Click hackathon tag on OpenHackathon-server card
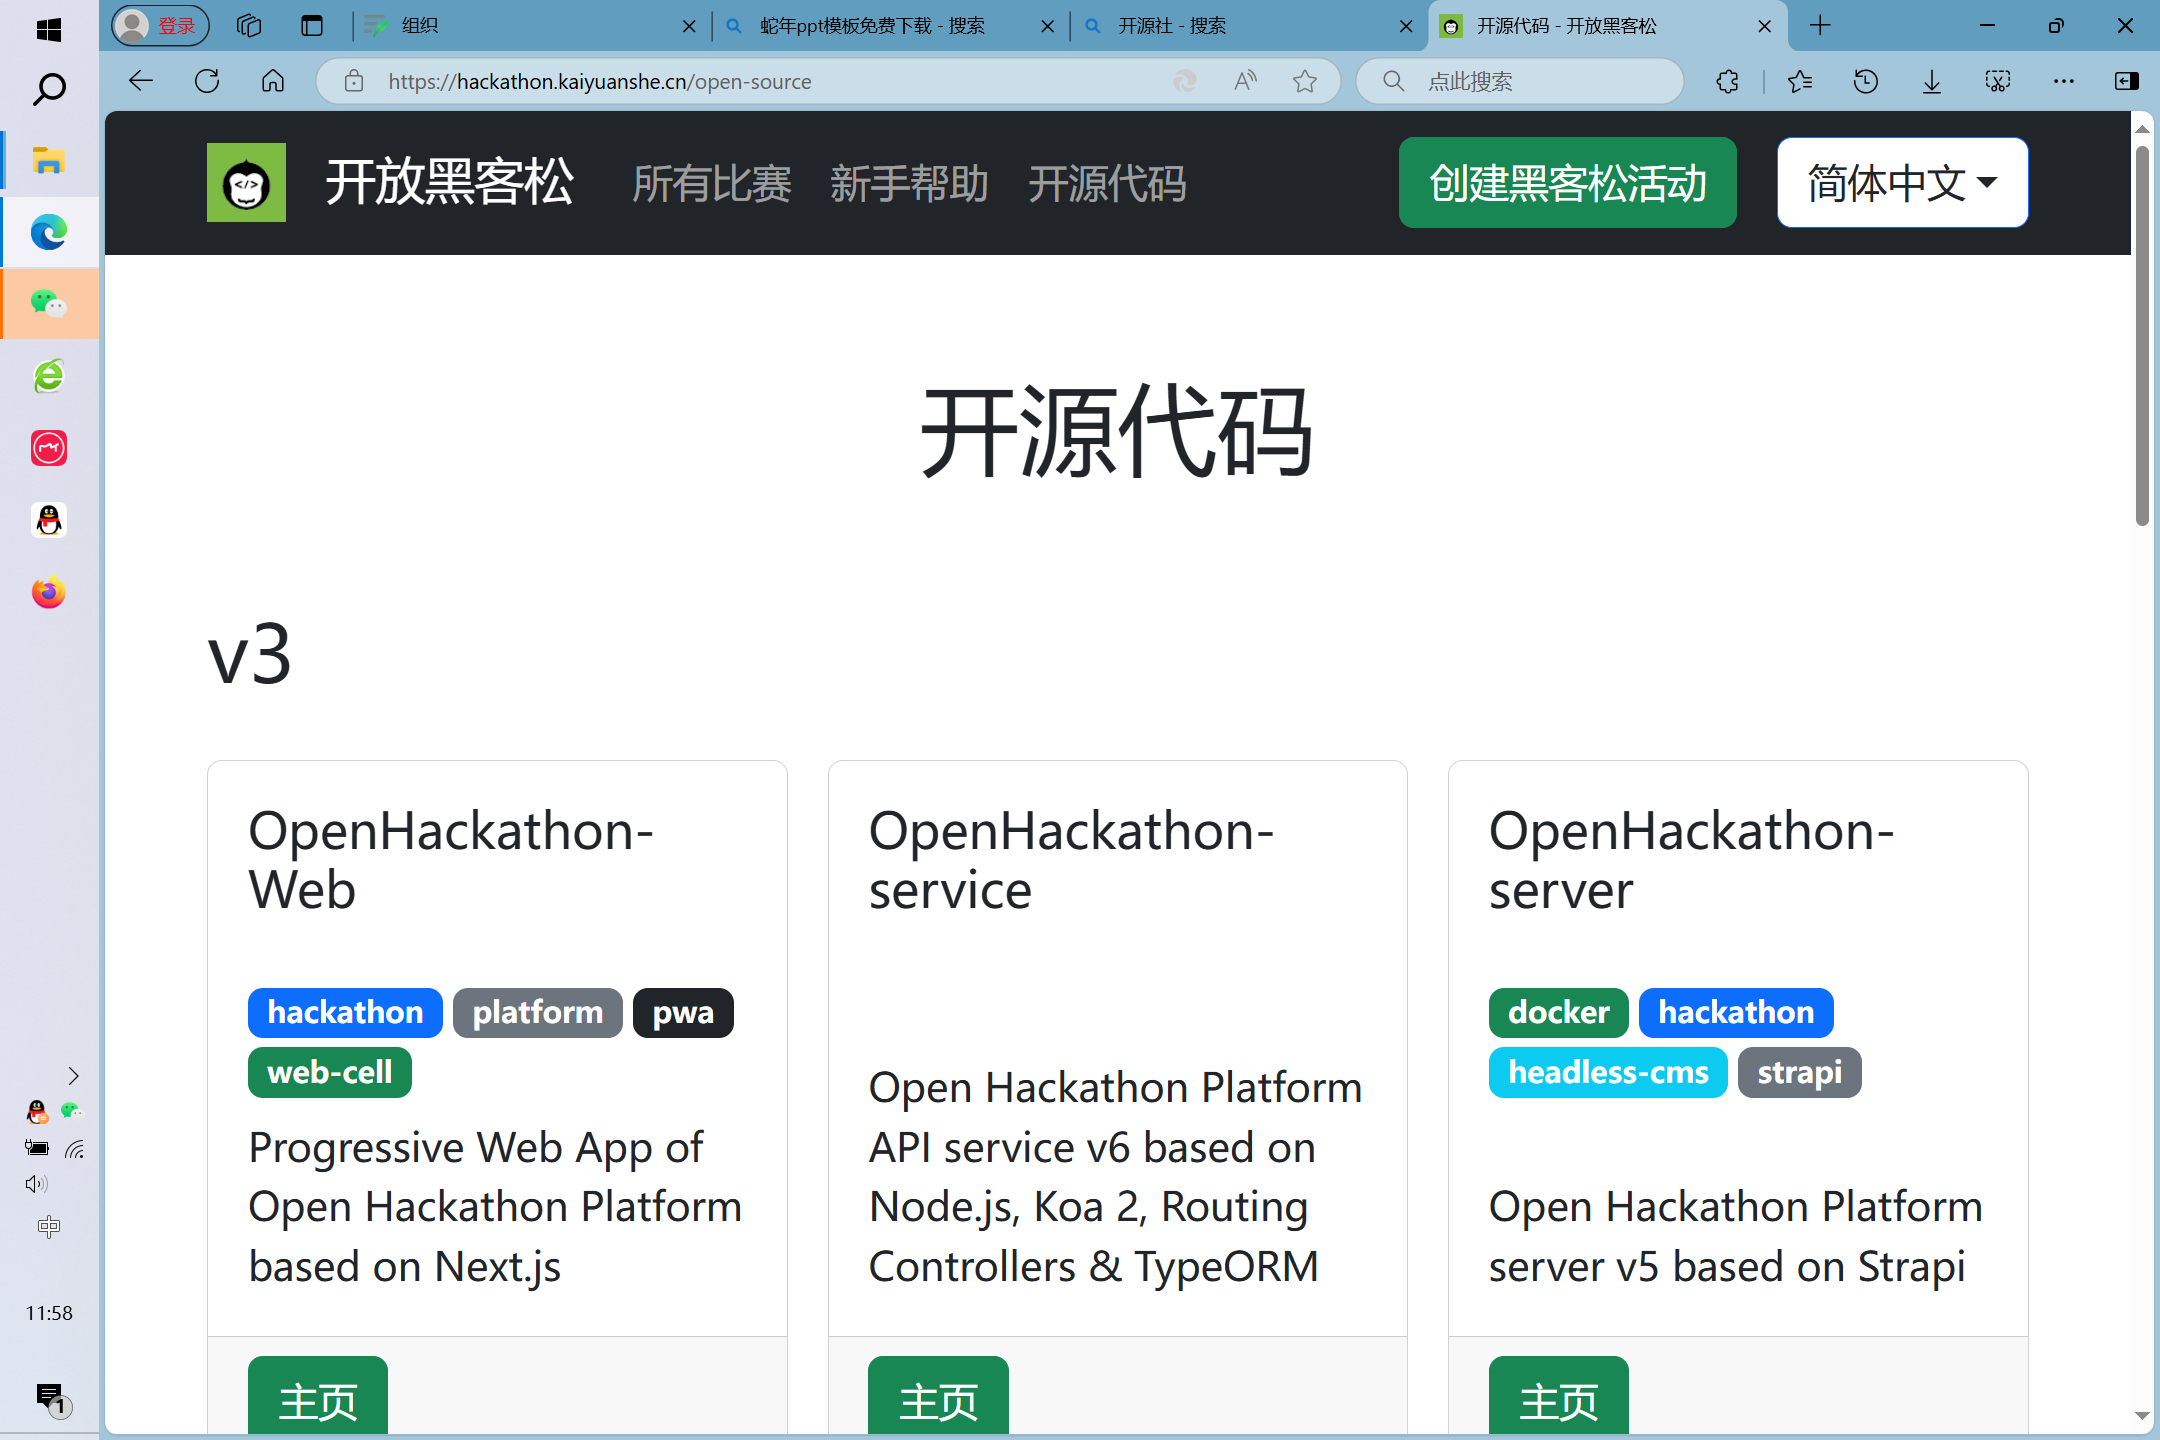Viewport: 2160px width, 1440px height. point(1736,1013)
